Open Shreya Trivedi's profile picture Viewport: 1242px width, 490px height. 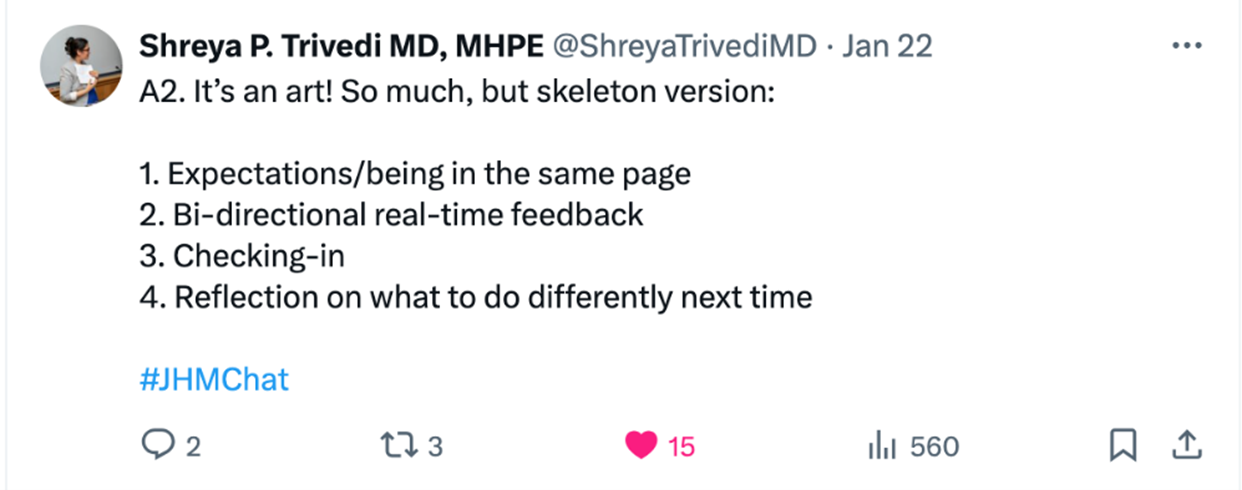82,67
